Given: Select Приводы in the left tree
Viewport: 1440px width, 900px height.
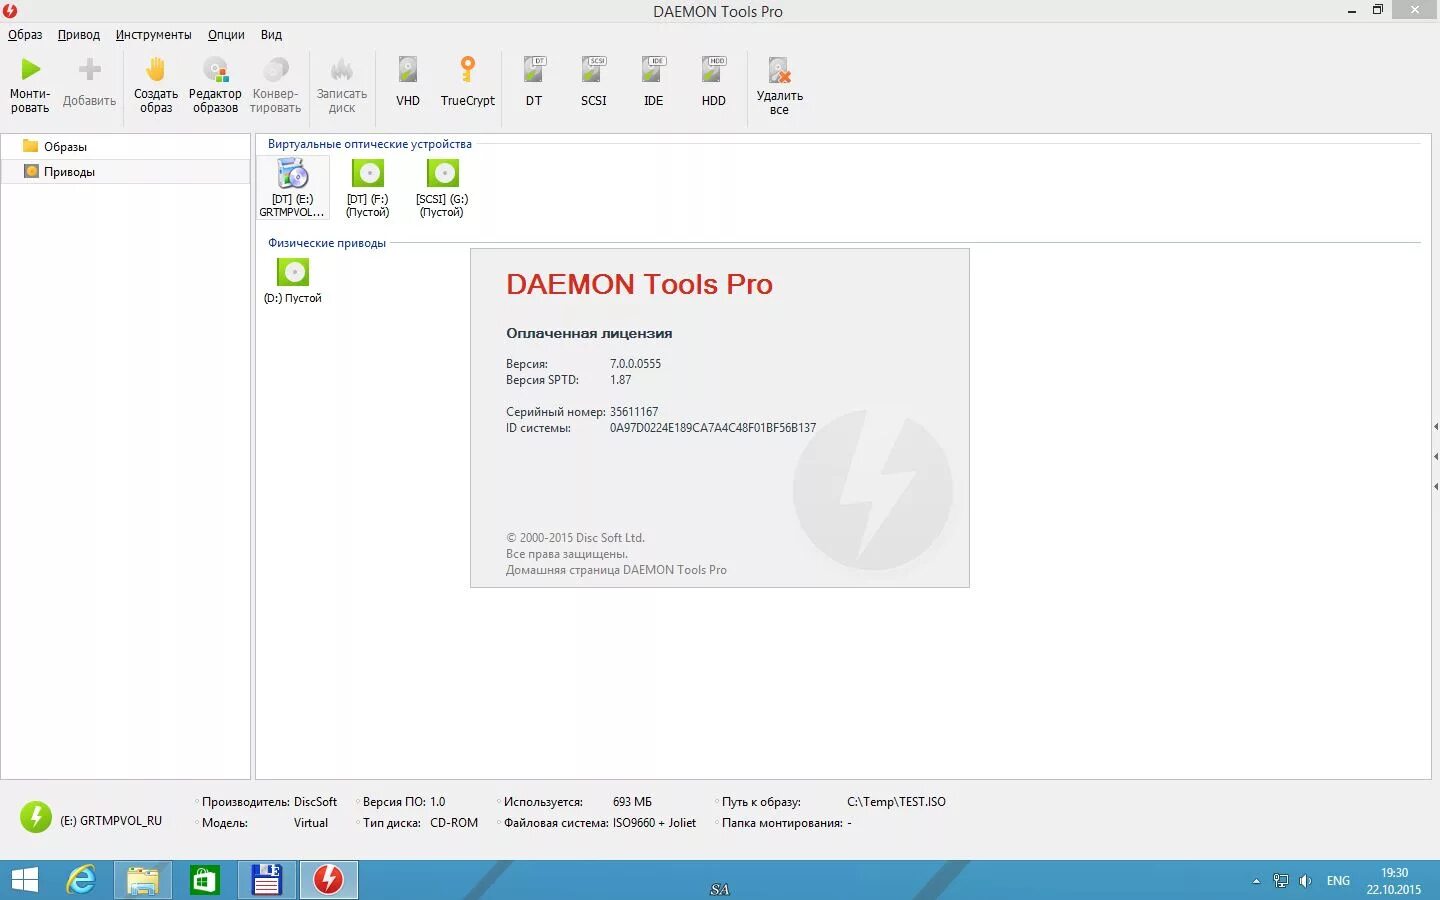Looking at the screenshot, I should [125, 171].
